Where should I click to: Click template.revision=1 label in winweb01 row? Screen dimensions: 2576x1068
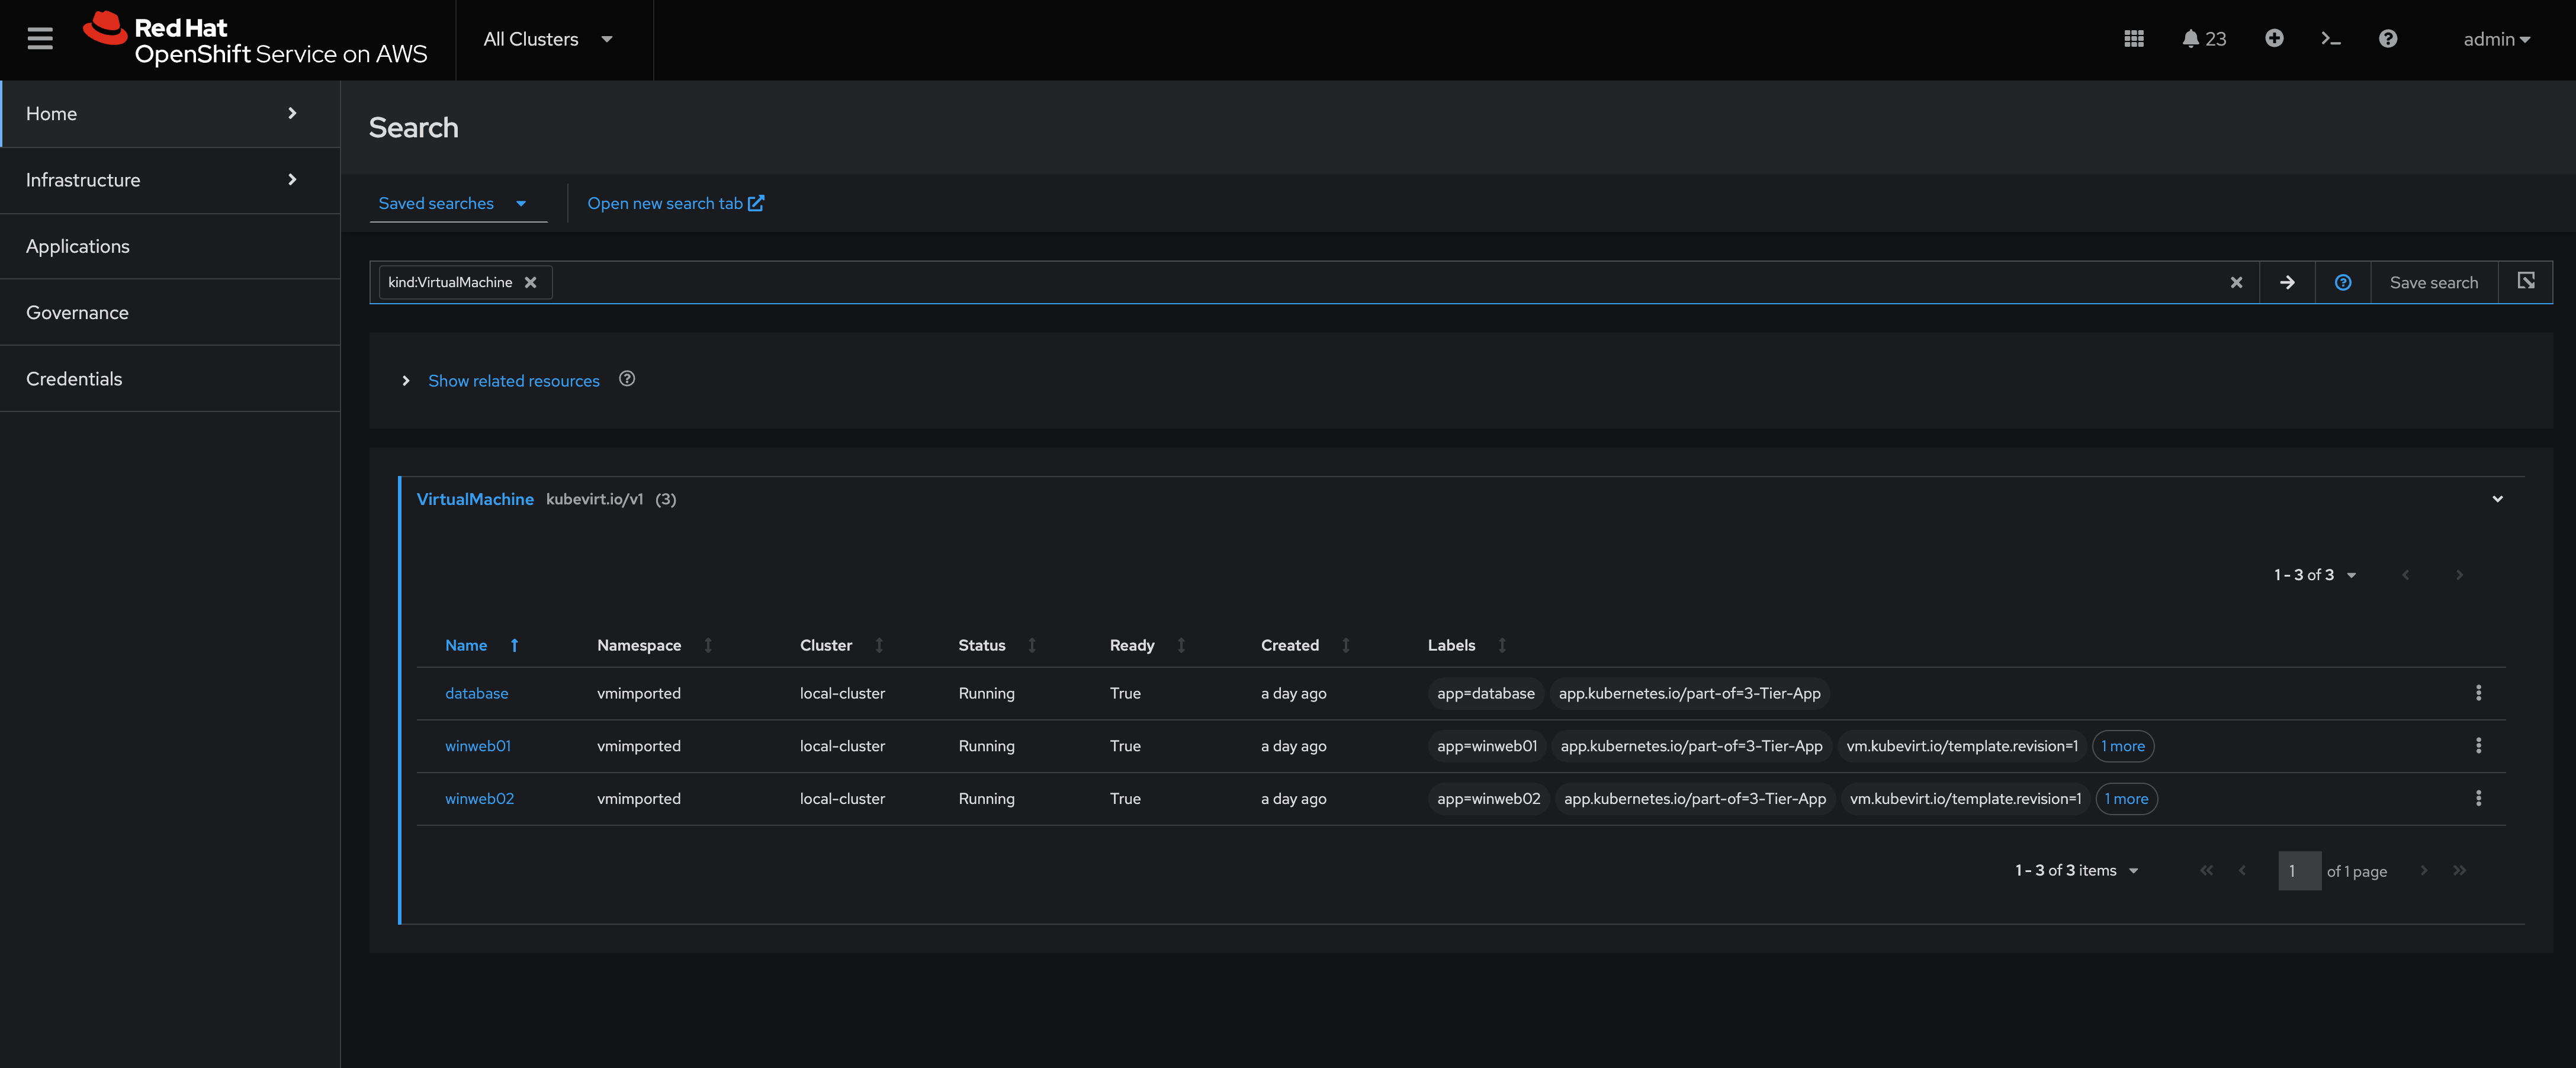1962,746
